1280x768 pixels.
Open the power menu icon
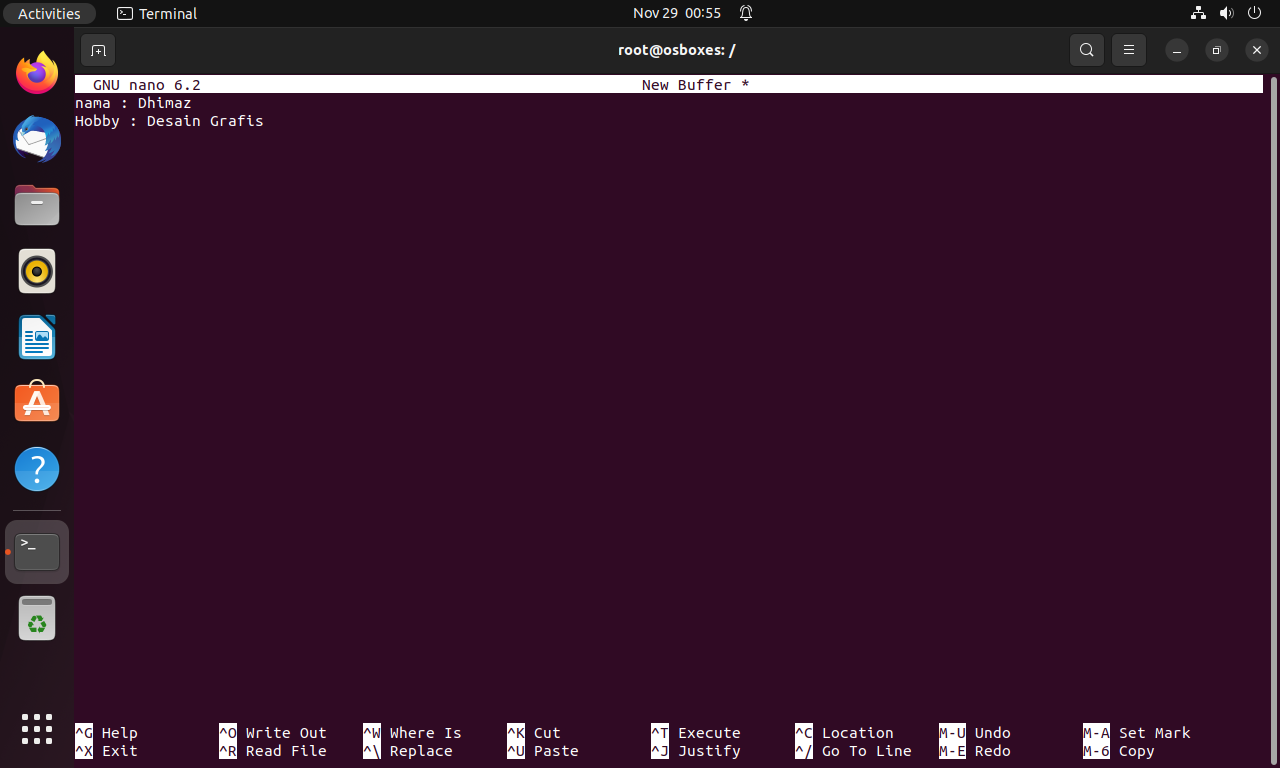click(1255, 13)
